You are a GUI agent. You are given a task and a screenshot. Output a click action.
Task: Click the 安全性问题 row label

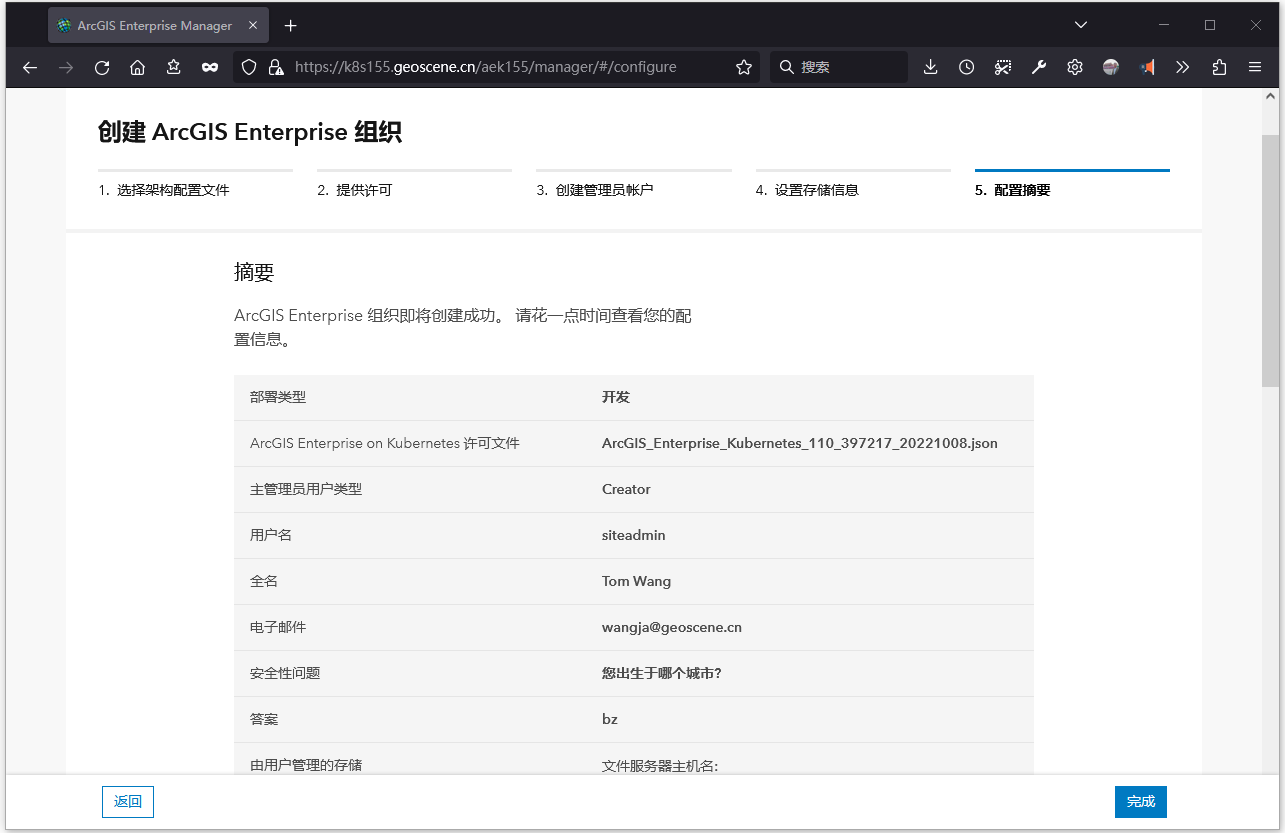[x=285, y=673]
